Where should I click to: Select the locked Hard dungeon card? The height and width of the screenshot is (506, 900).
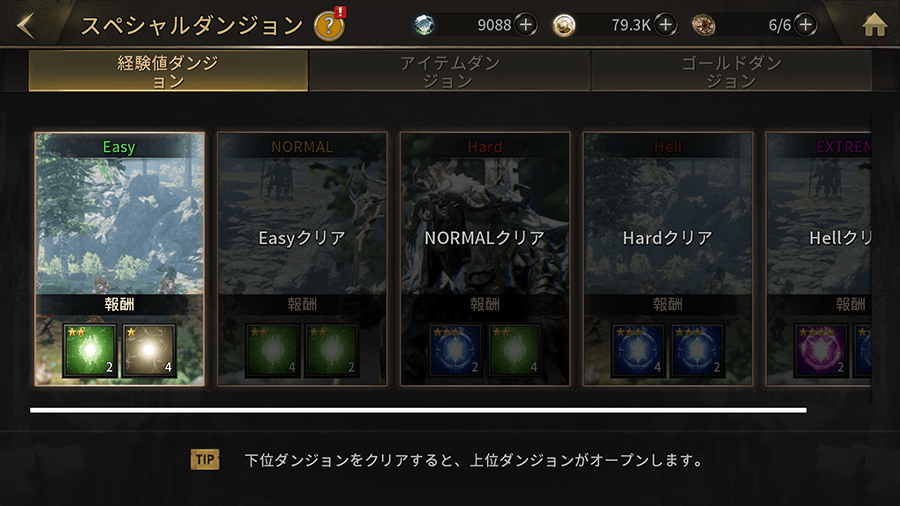tap(485, 259)
